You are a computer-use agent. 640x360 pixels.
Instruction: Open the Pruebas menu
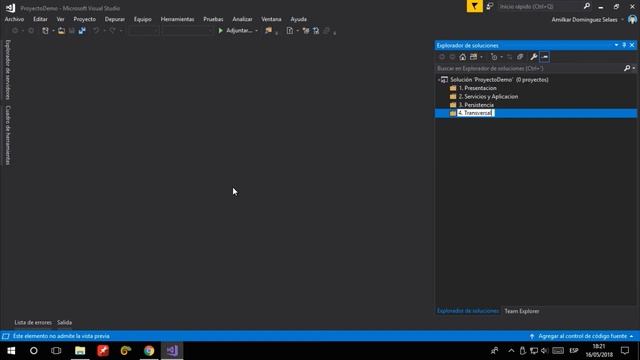click(213, 19)
